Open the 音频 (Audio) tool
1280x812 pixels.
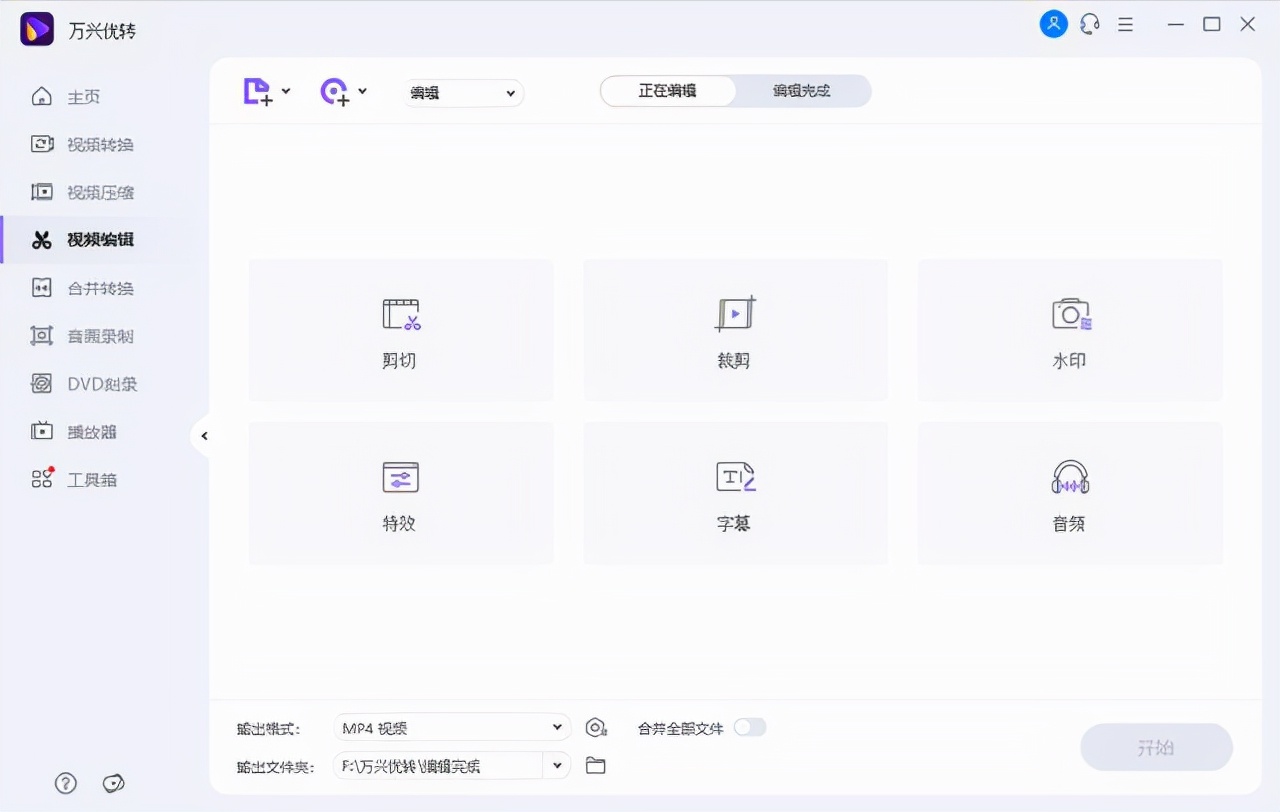[1069, 493]
